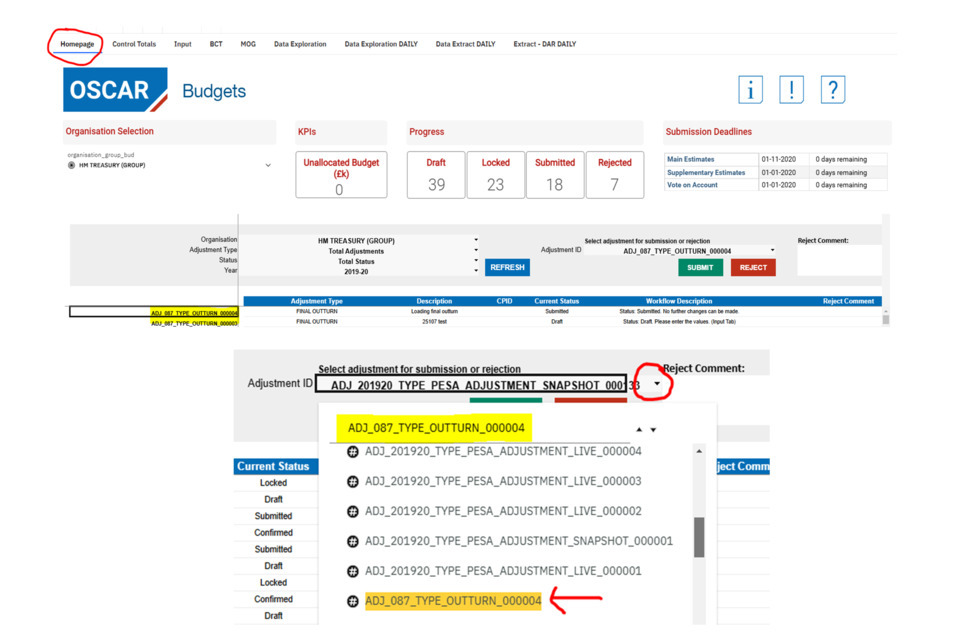The image size is (960, 640).
Task: Open the Data Exploration DAILY tab
Action: tap(381, 44)
